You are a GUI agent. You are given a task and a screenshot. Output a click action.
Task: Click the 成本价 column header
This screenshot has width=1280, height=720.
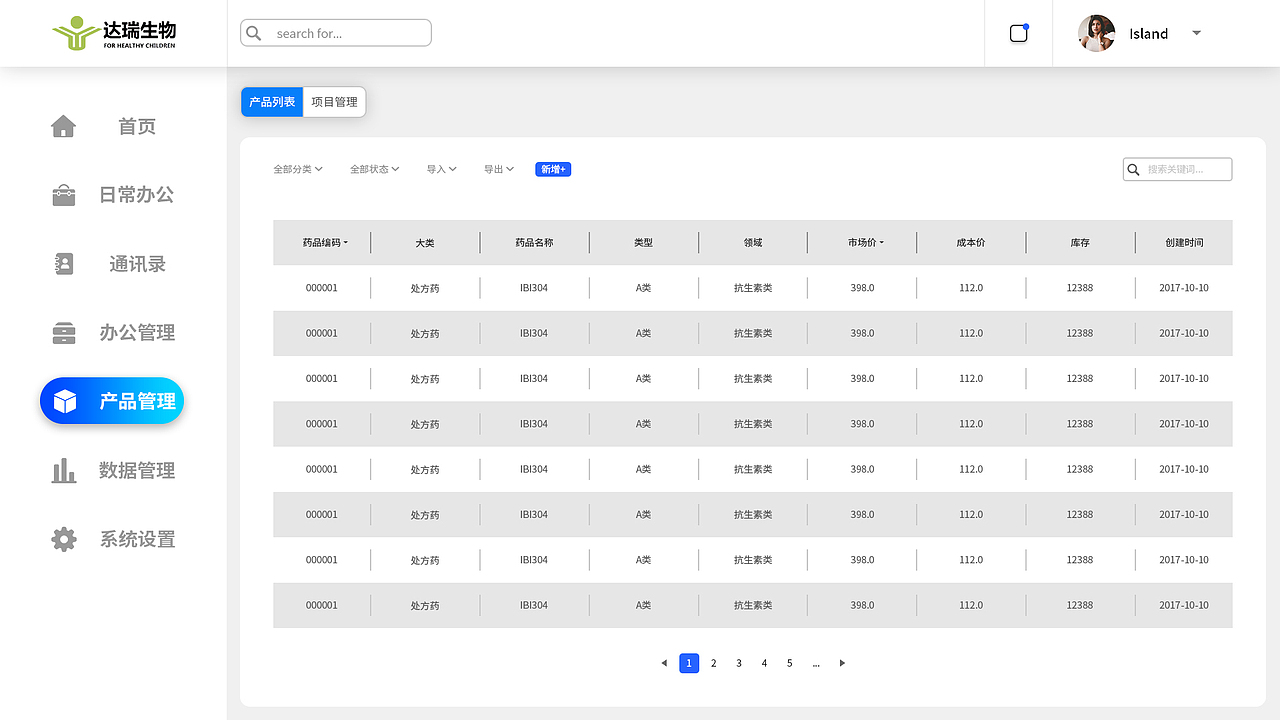[971, 243]
